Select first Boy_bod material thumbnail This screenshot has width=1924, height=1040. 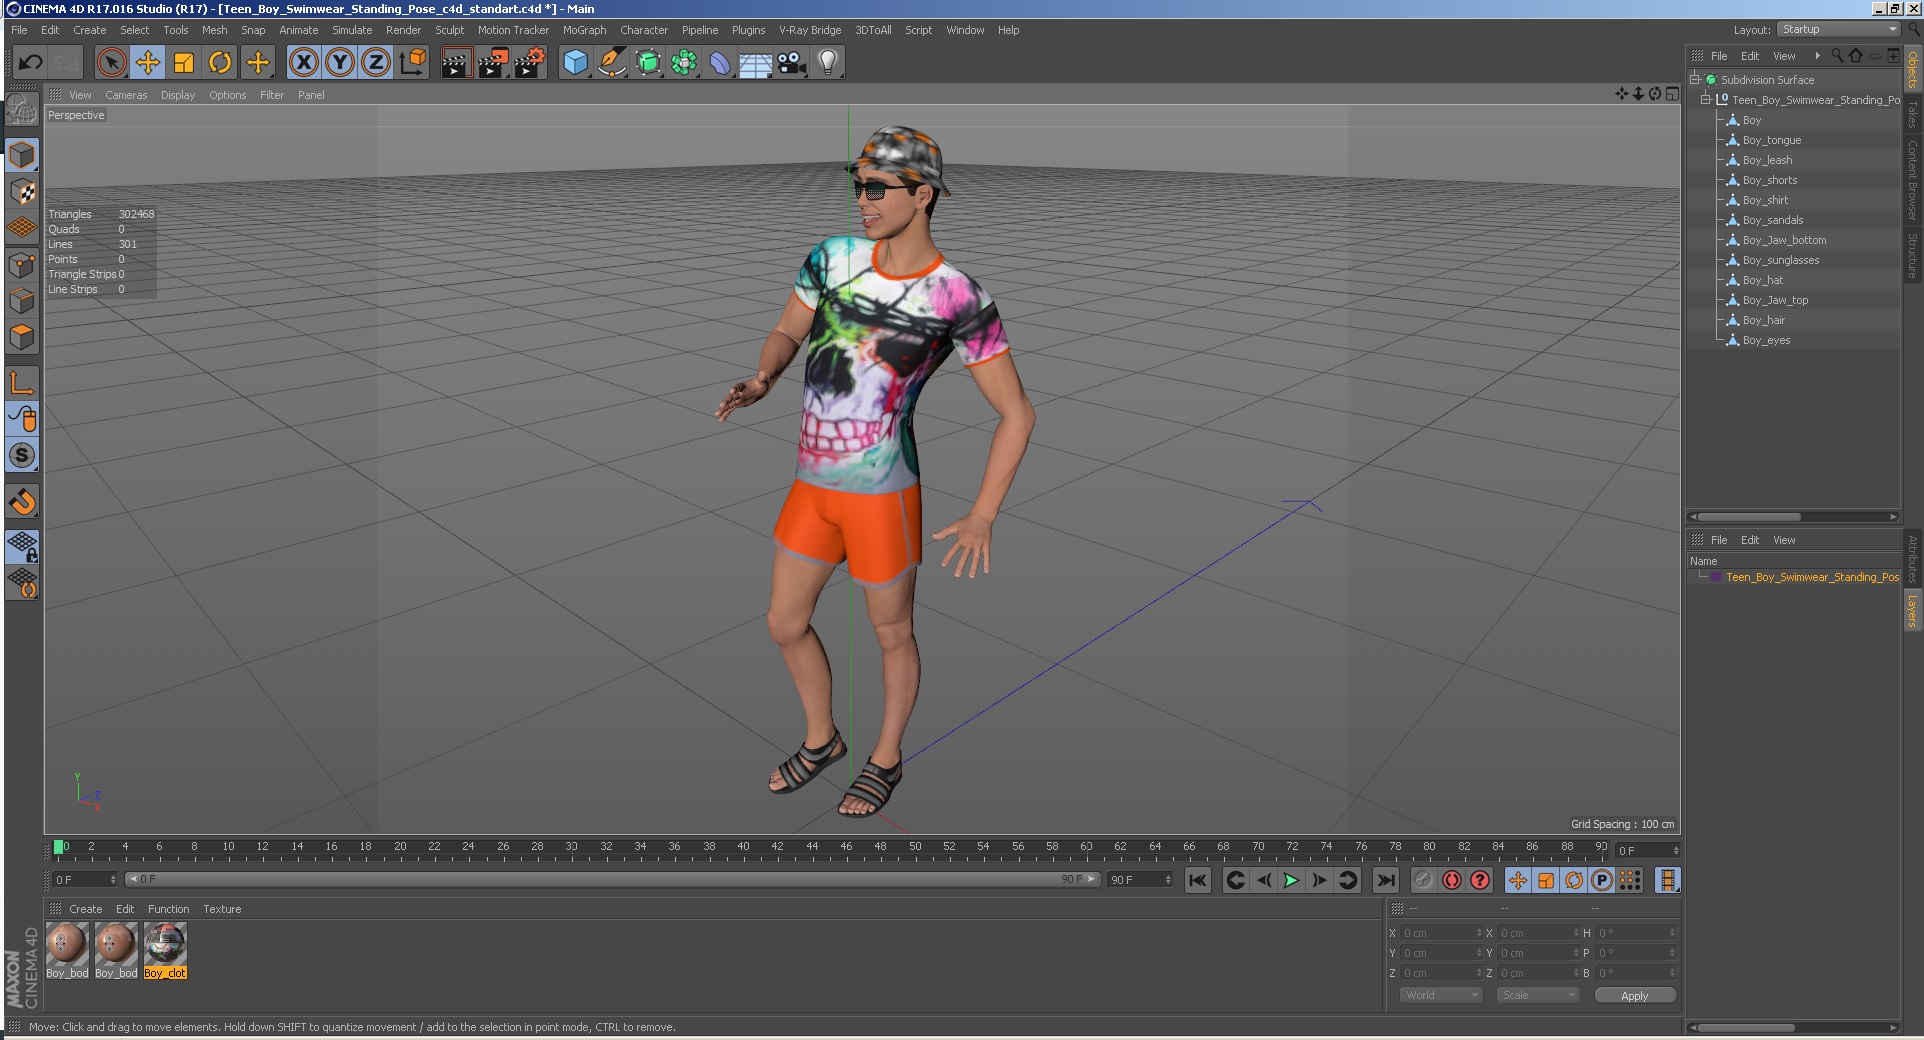(x=67, y=950)
